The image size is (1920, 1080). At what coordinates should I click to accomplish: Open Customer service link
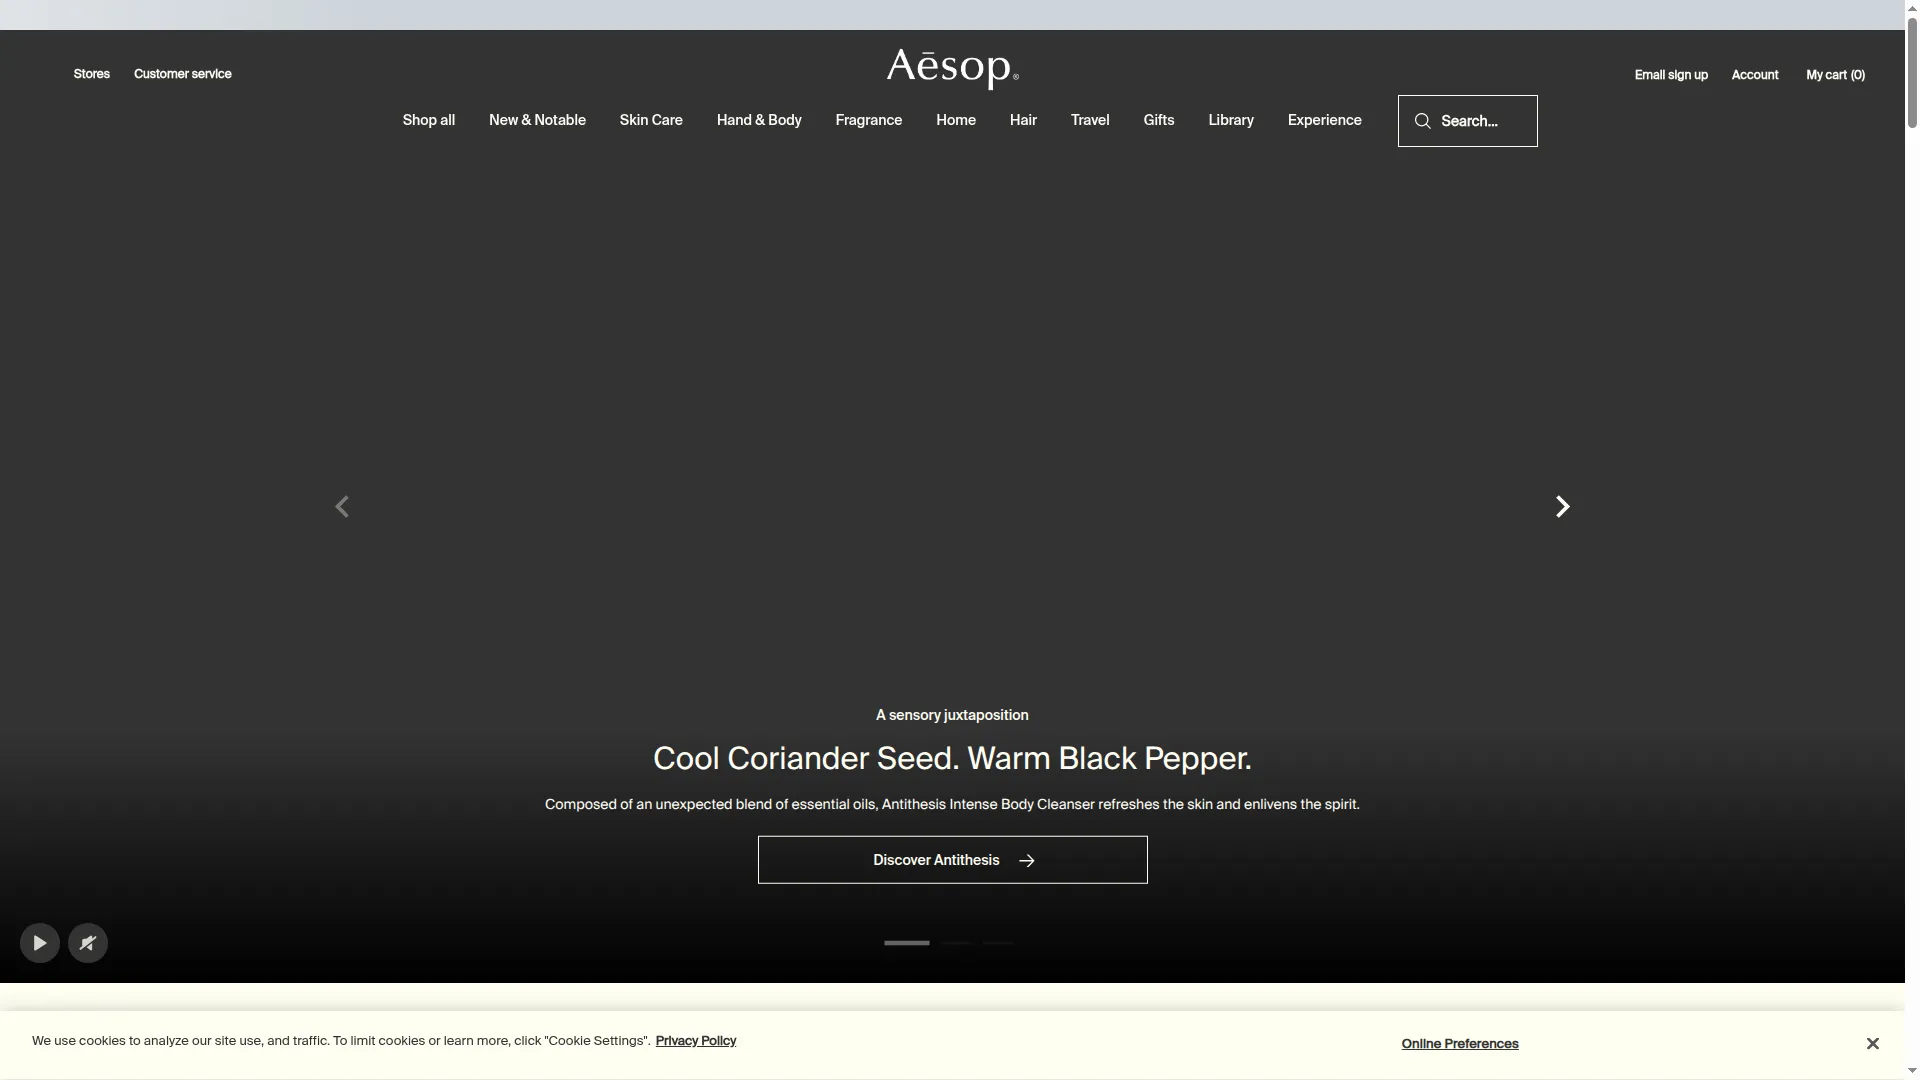[183, 74]
